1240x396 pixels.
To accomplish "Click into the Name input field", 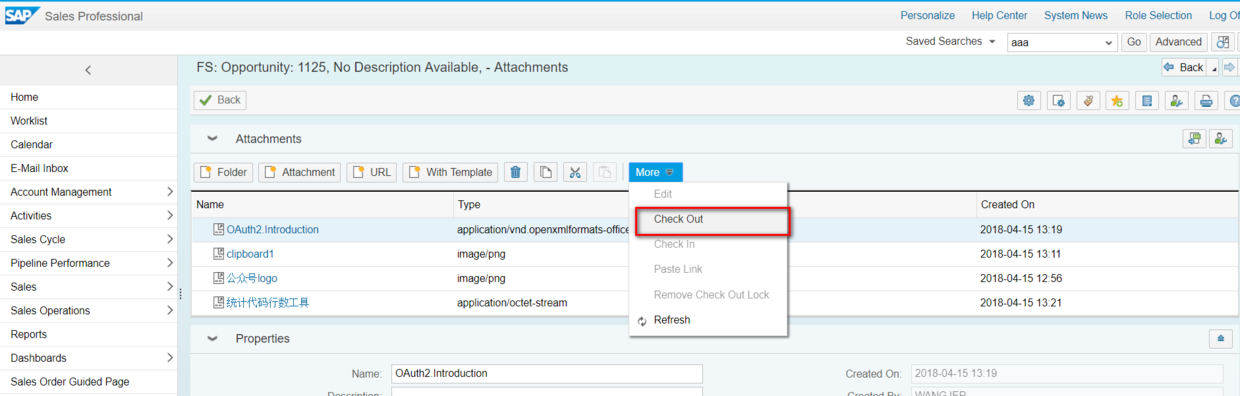I will pyautogui.click(x=547, y=373).
